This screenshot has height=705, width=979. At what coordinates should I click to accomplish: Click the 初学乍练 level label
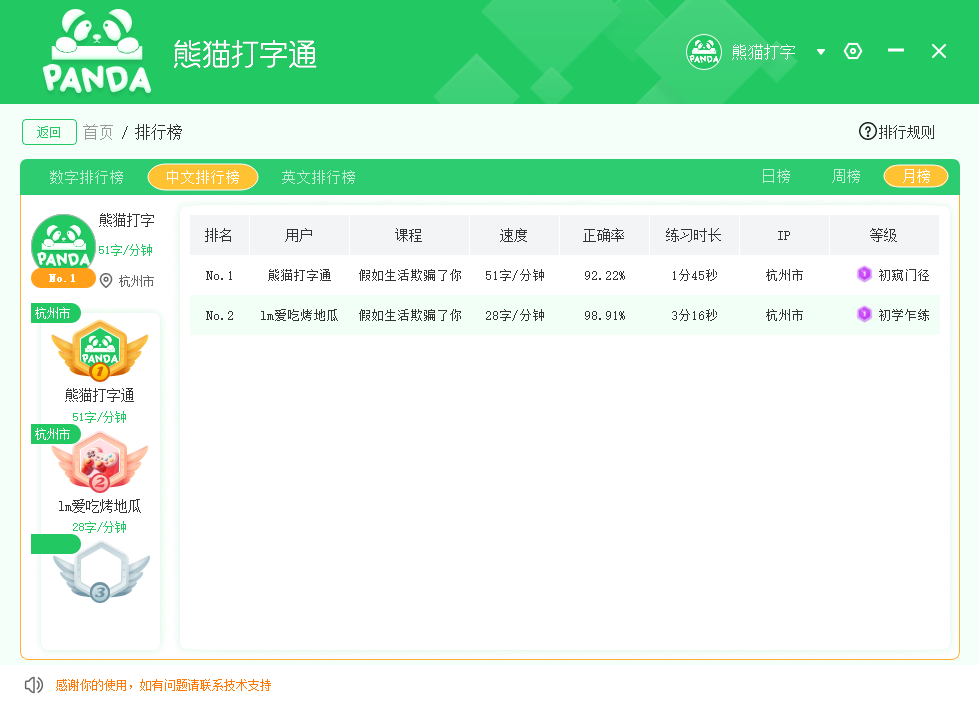[903, 315]
